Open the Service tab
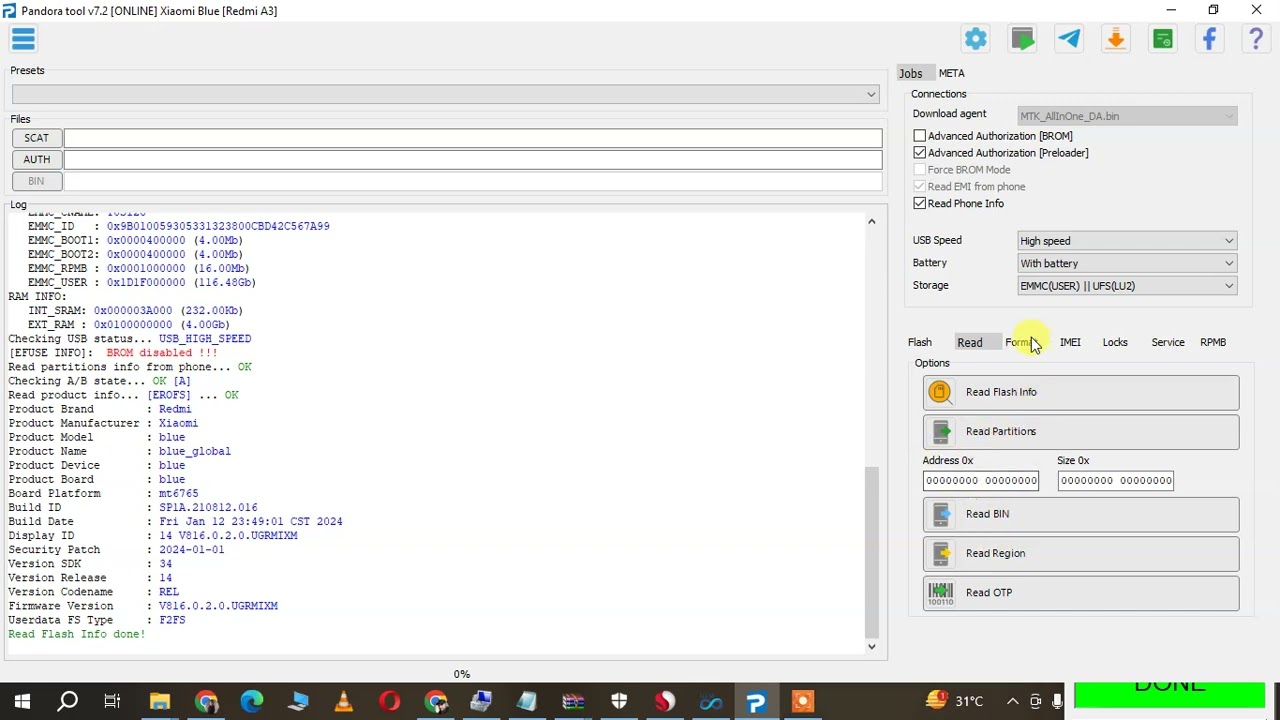Screen dimensions: 1280x720 (x=1168, y=343)
